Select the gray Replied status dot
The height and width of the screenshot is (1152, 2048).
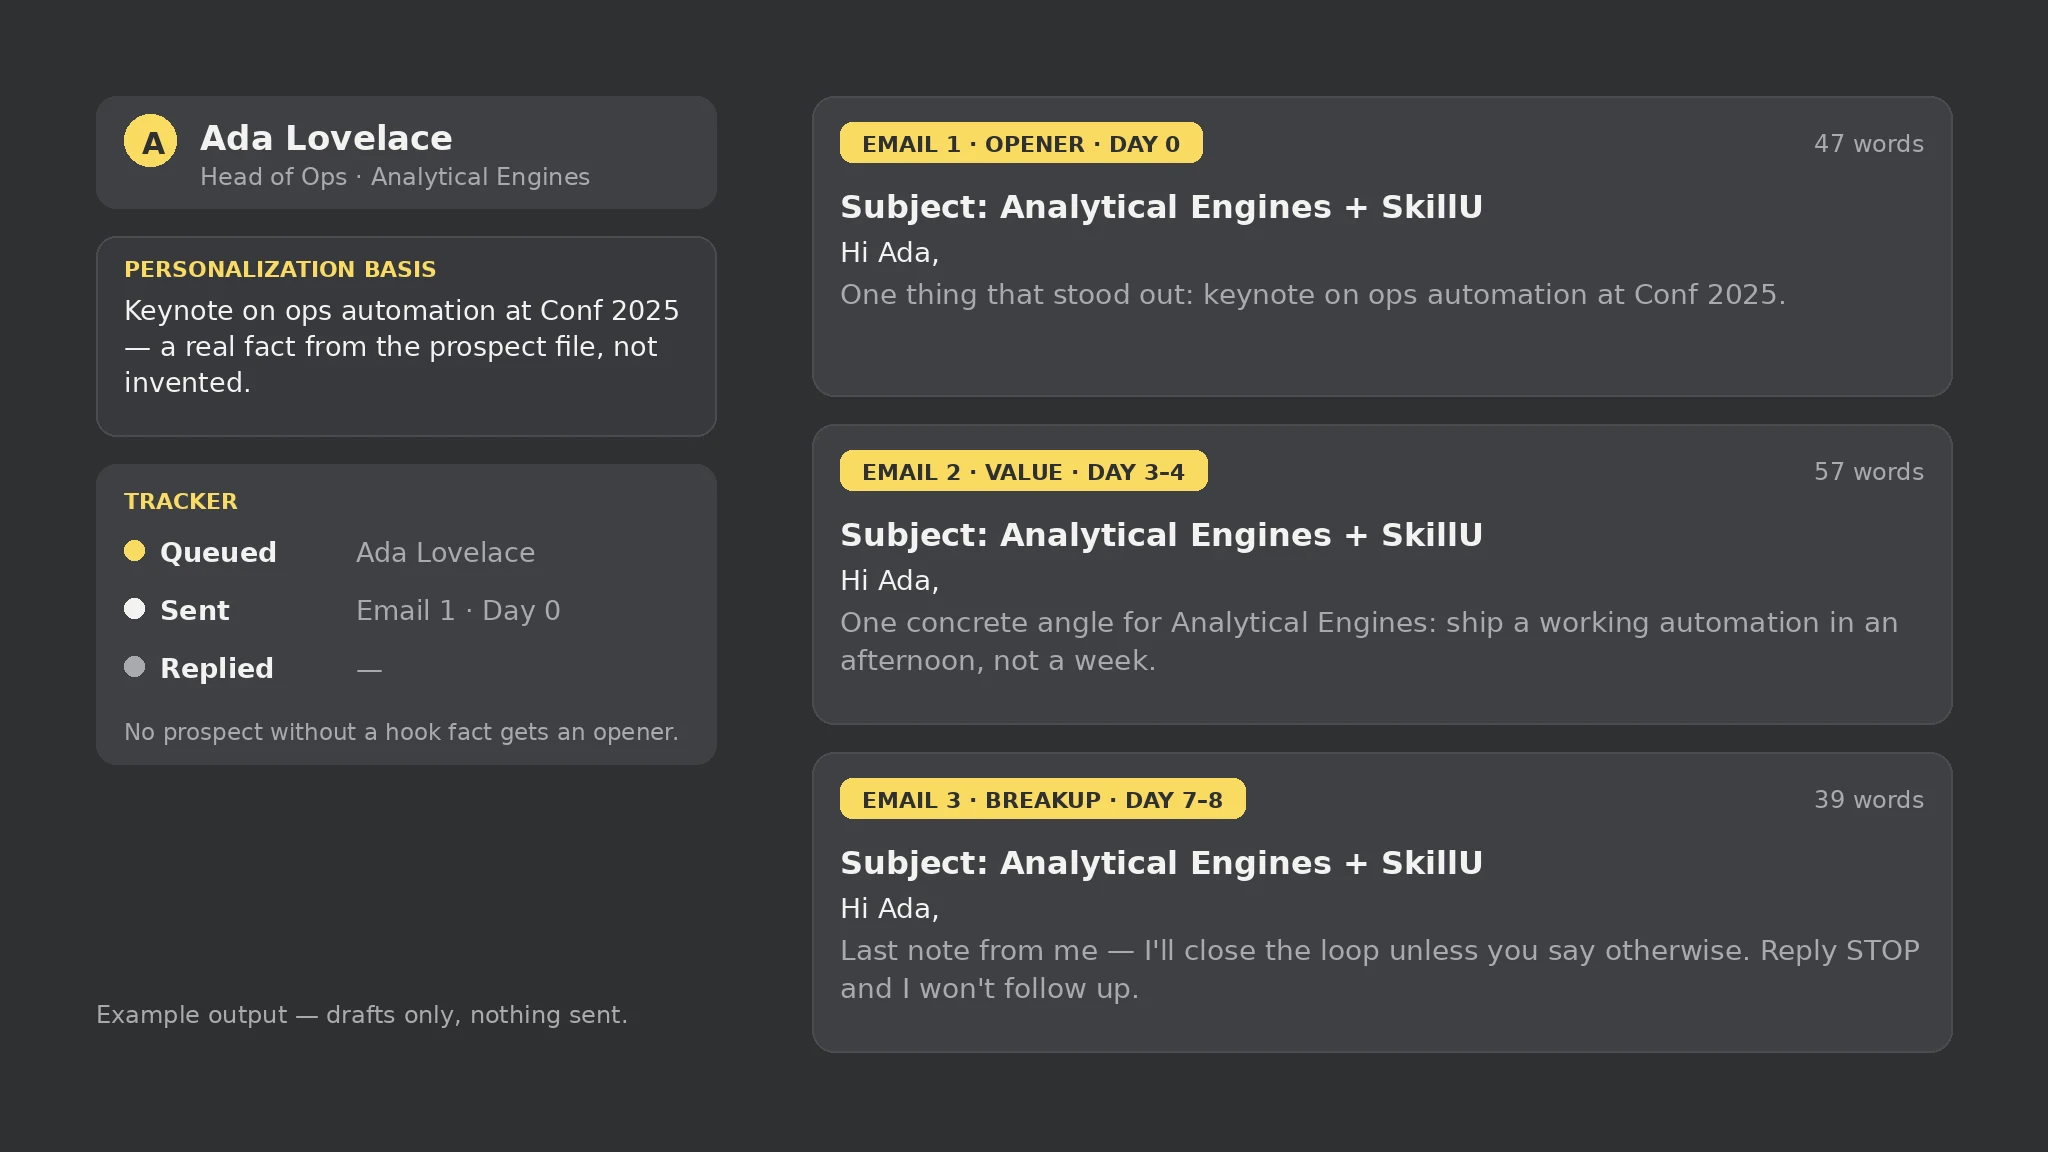pos(135,667)
